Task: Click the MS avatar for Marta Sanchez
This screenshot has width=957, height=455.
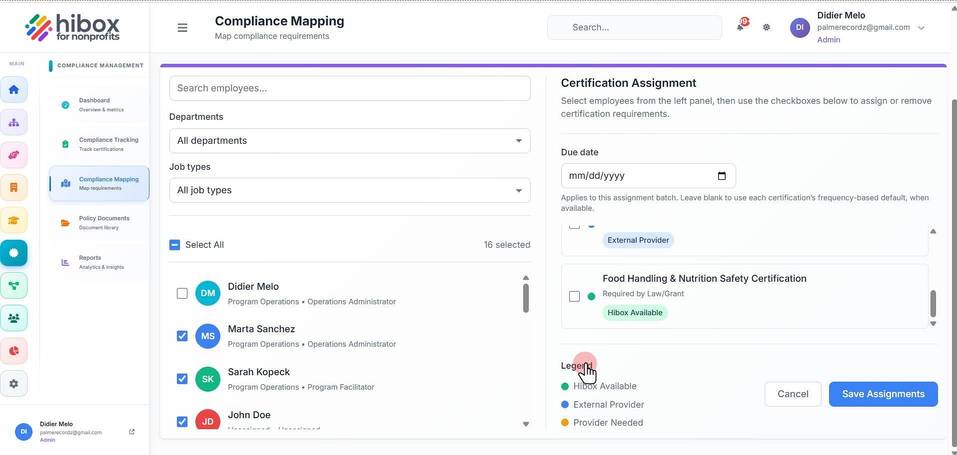Action: (208, 336)
